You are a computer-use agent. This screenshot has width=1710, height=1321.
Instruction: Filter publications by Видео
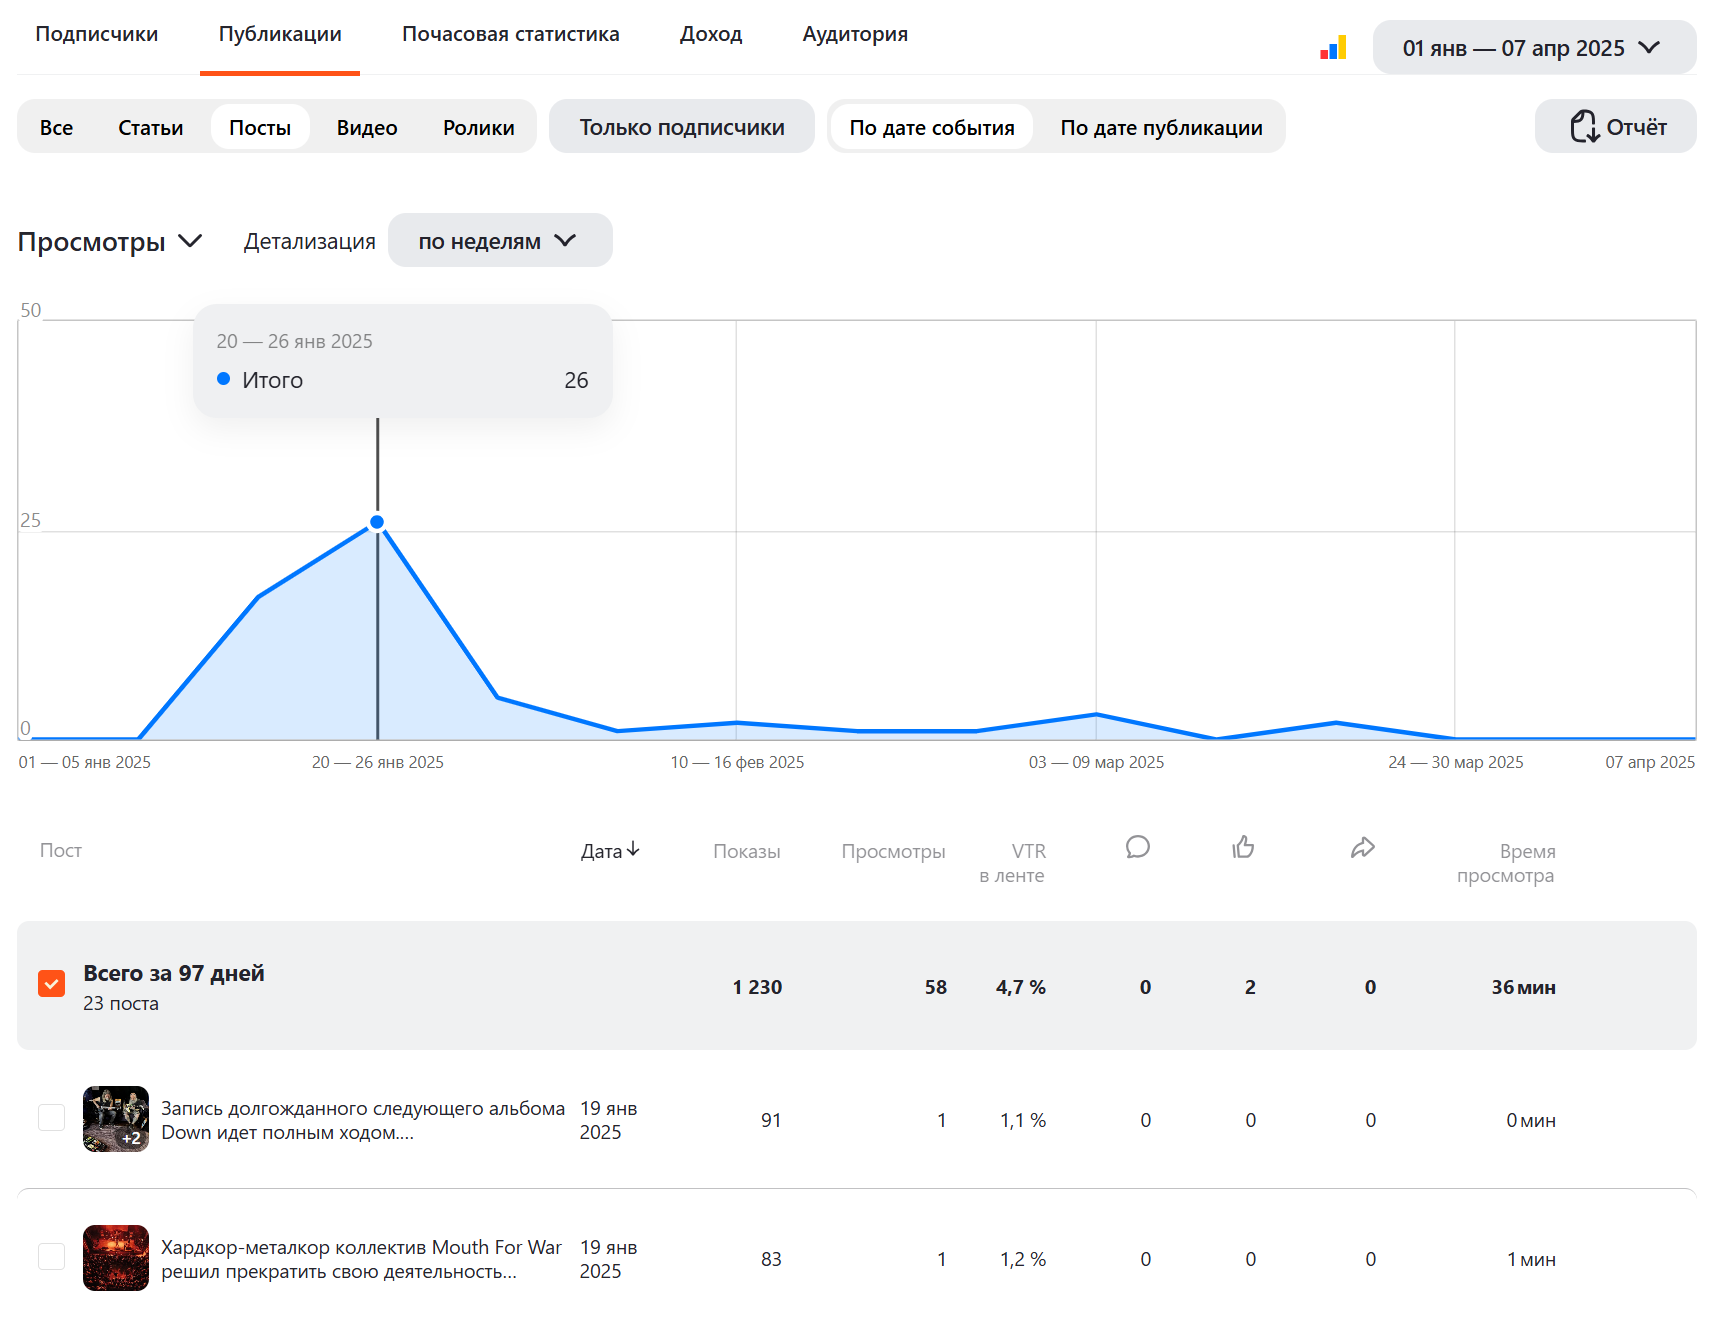[367, 128]
